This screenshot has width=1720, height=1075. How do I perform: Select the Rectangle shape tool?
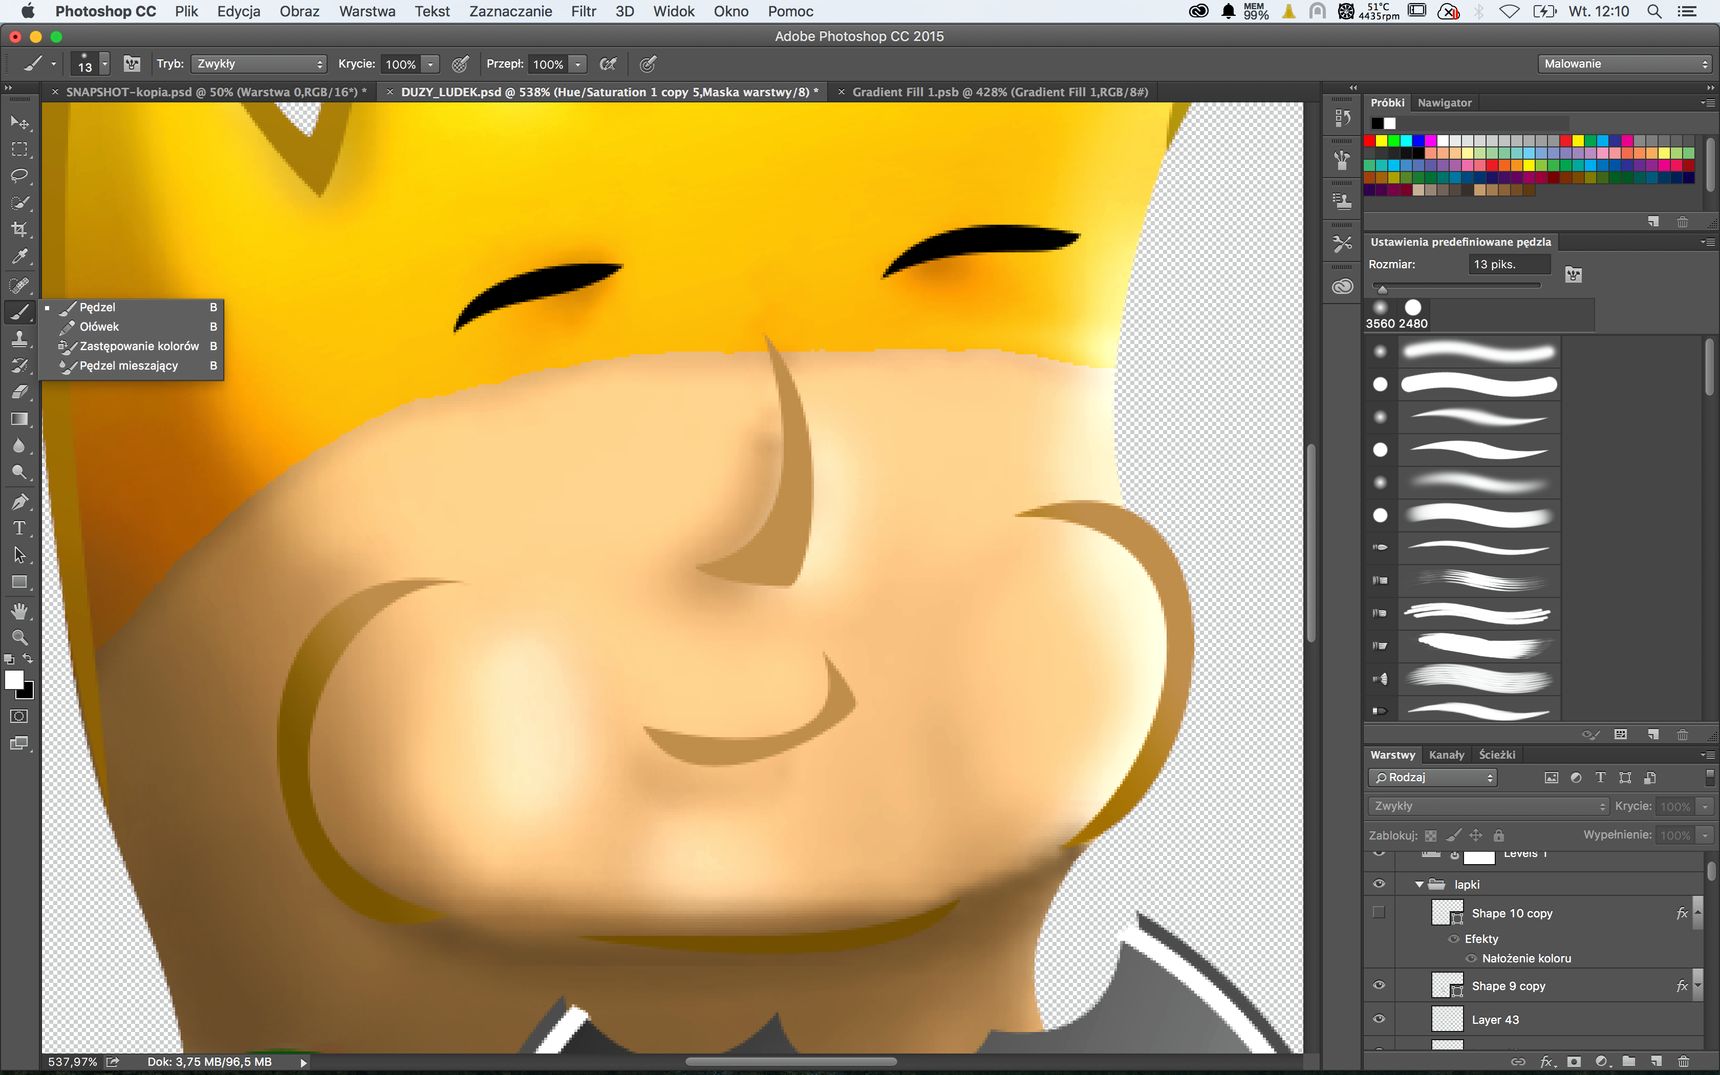20,583
